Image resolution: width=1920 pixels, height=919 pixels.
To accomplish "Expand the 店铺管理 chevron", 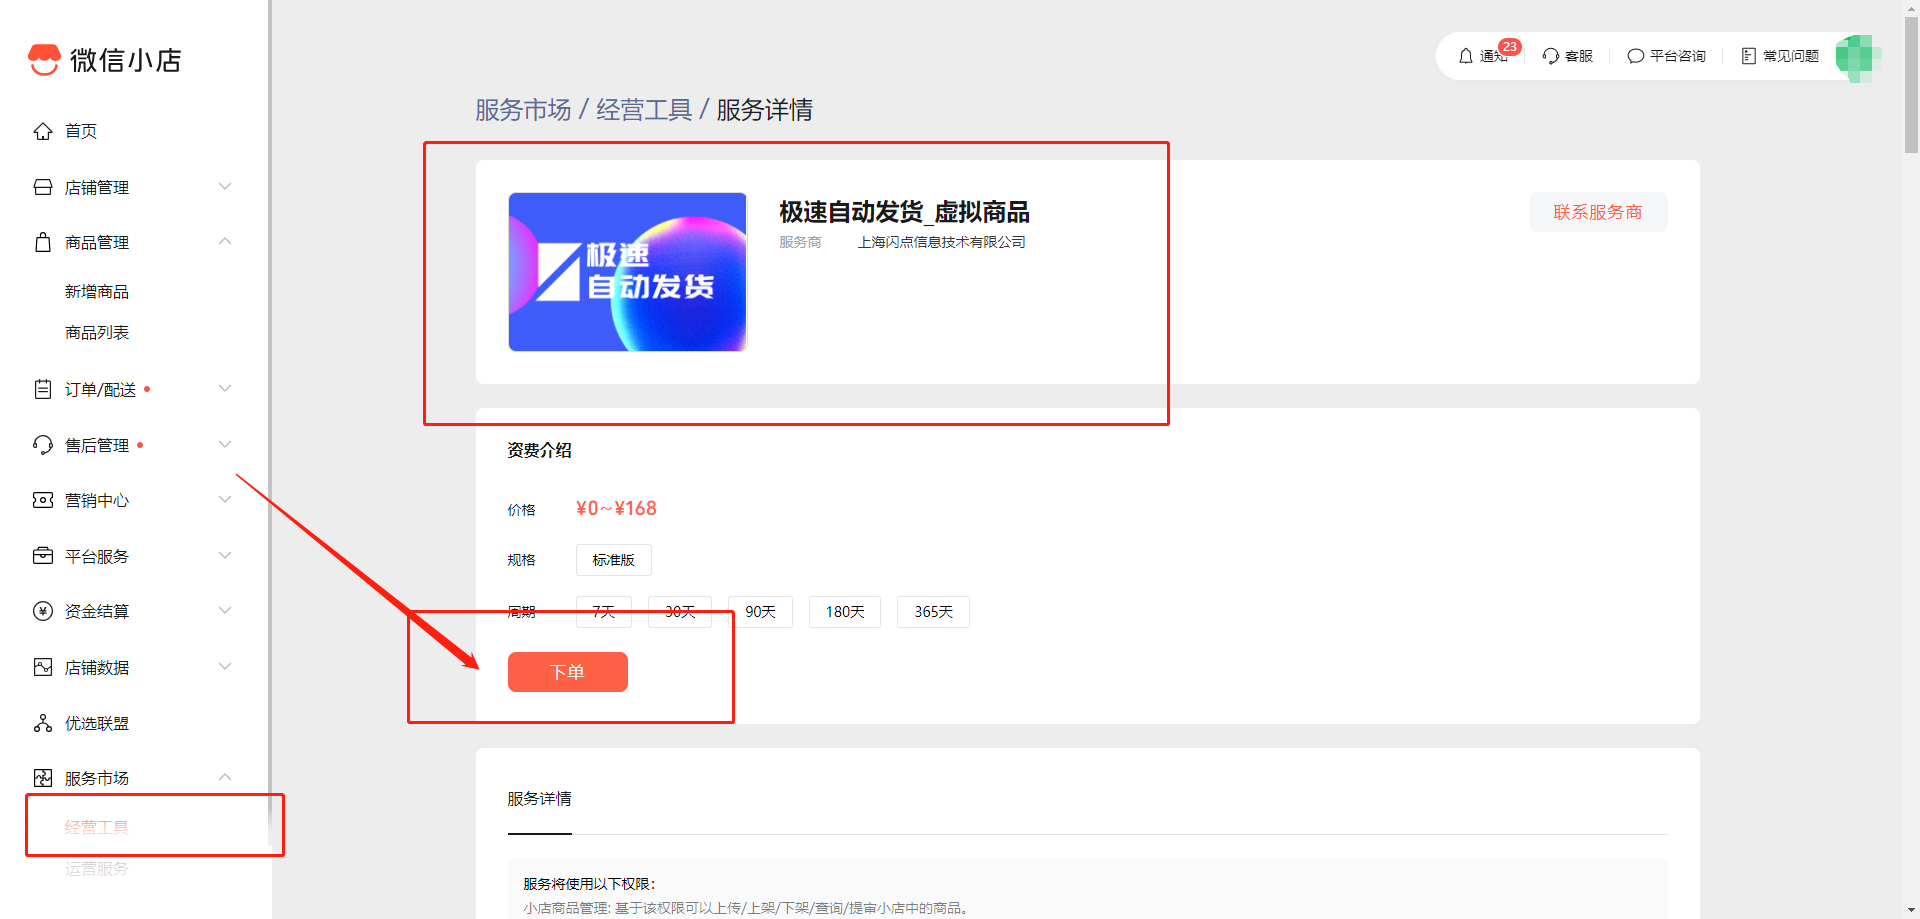I will point(225,187).
